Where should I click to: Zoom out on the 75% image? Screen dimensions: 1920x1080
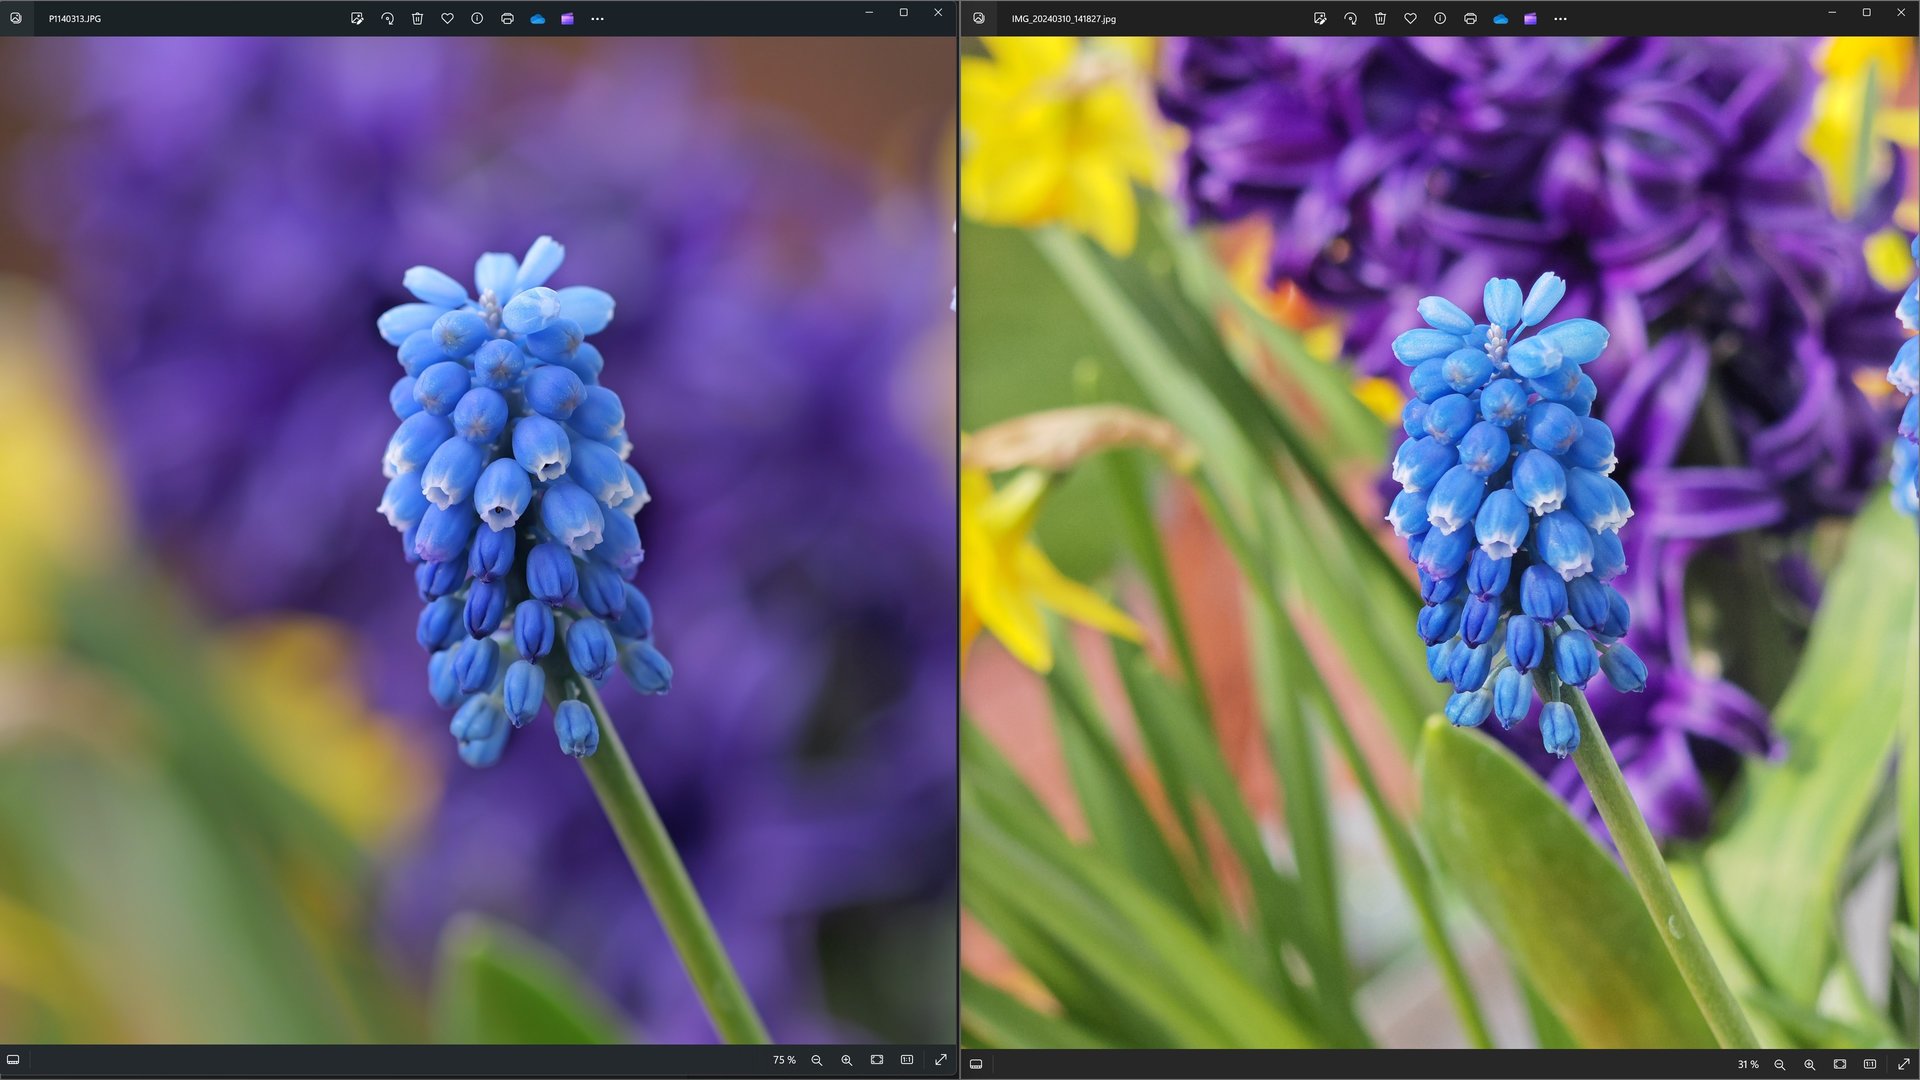[817, 1060]
